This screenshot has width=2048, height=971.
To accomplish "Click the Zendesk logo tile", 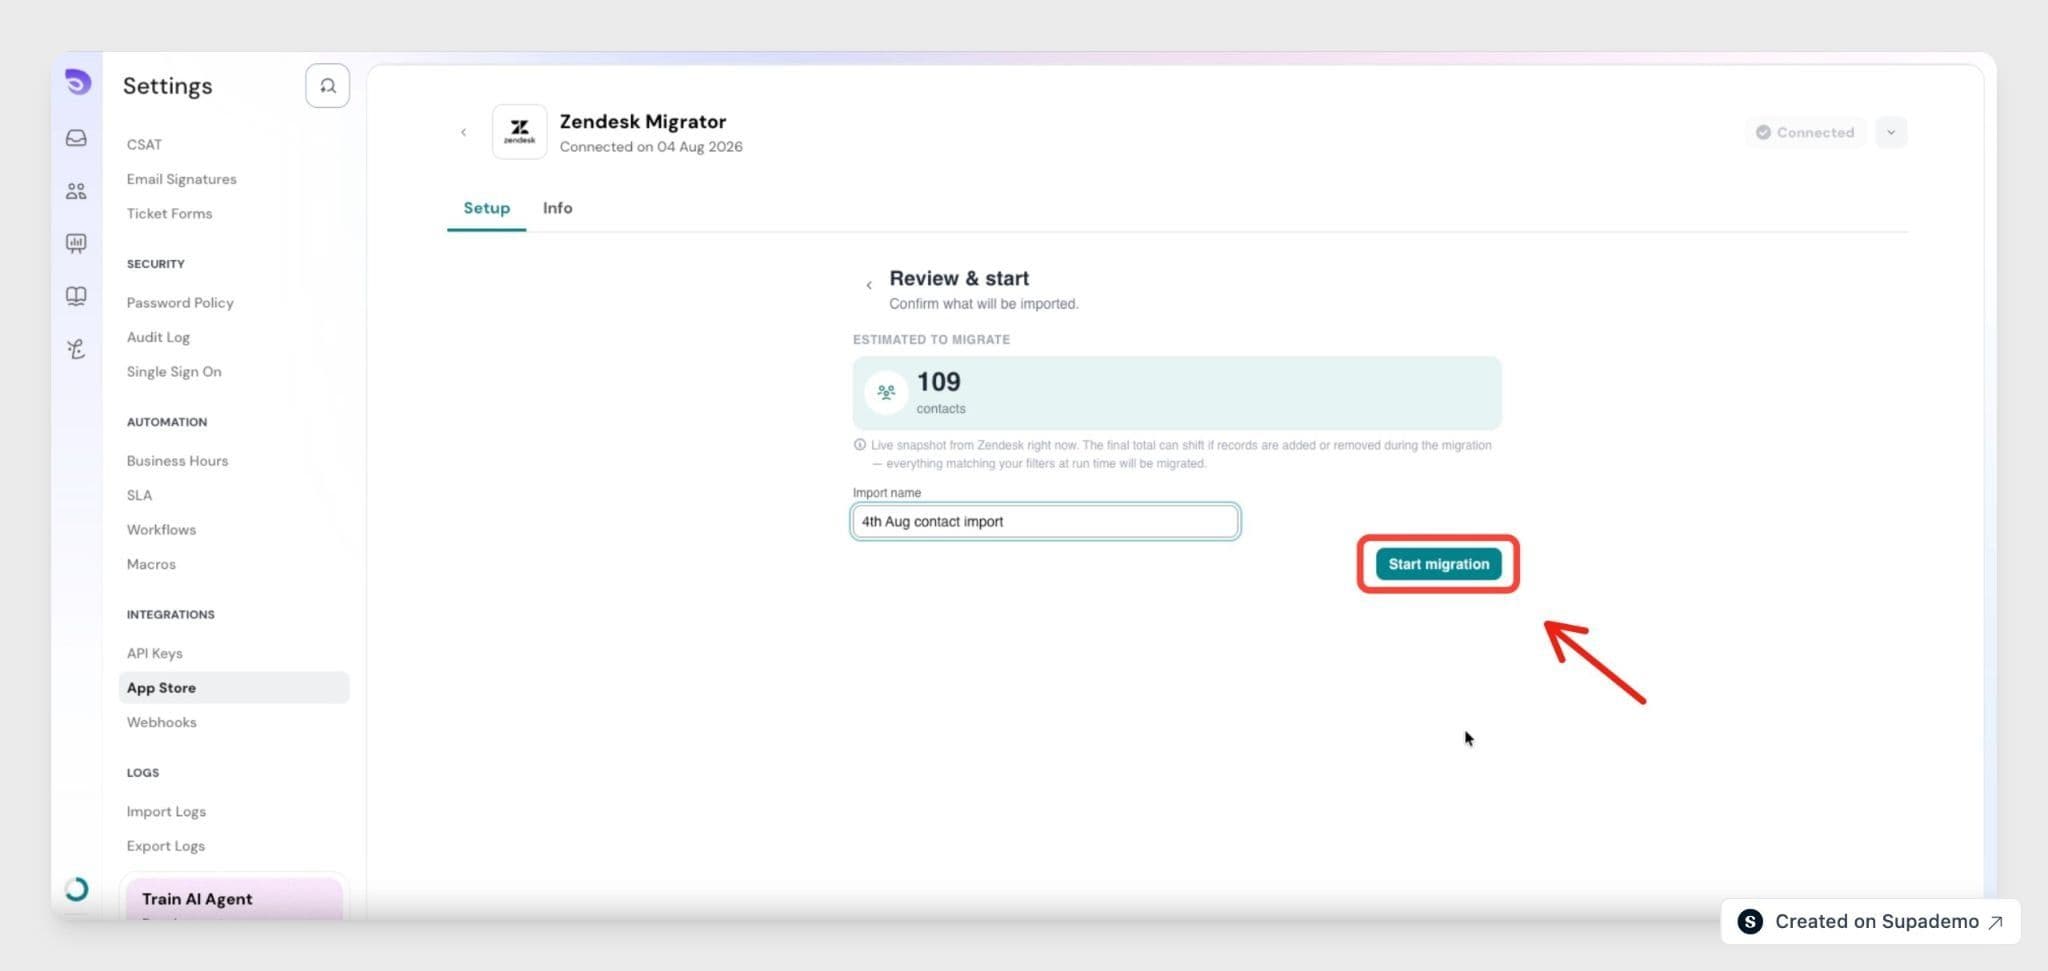I will click(519, 132).
